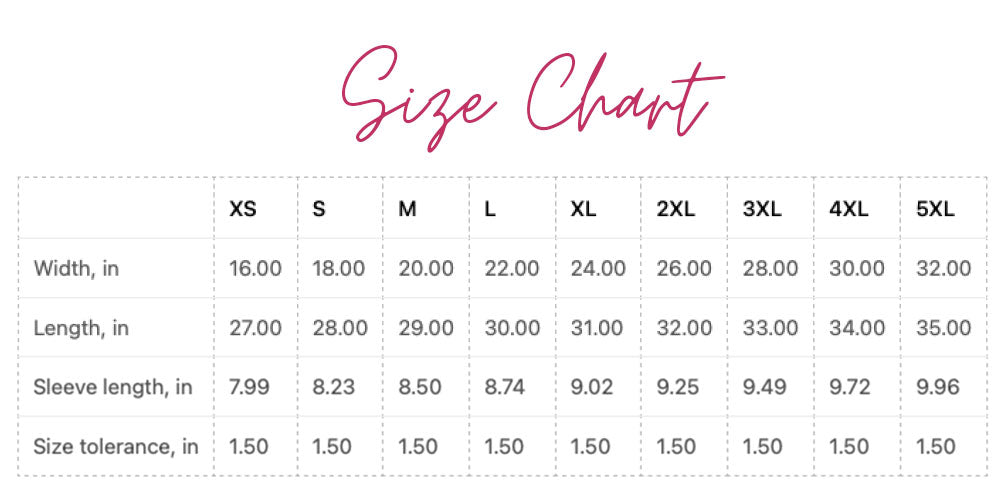Click the L width value 22.00
The width and height of the screenshot is (1005, 500).
[x=511, y=268]
